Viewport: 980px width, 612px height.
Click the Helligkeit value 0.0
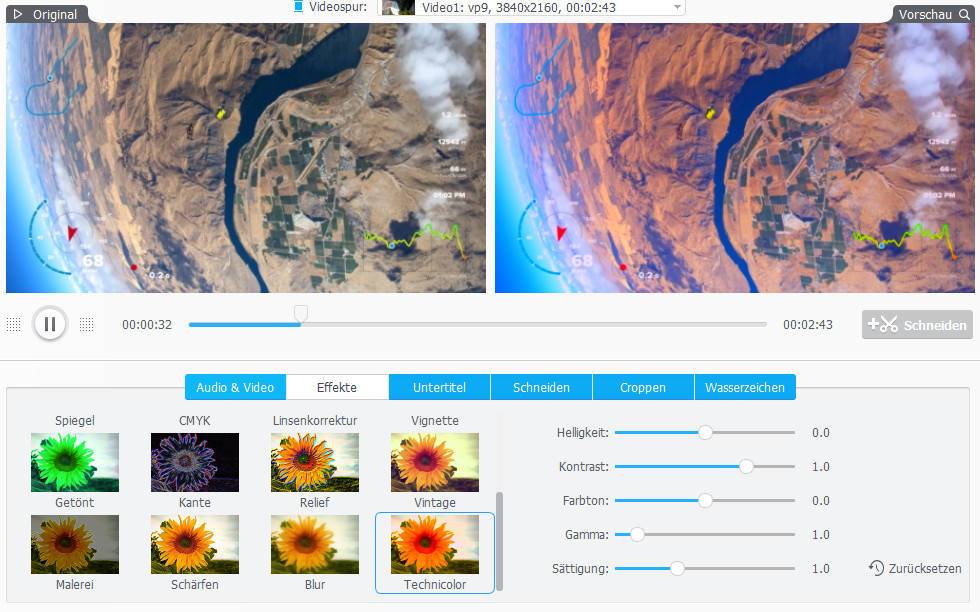tap(821, 433)
